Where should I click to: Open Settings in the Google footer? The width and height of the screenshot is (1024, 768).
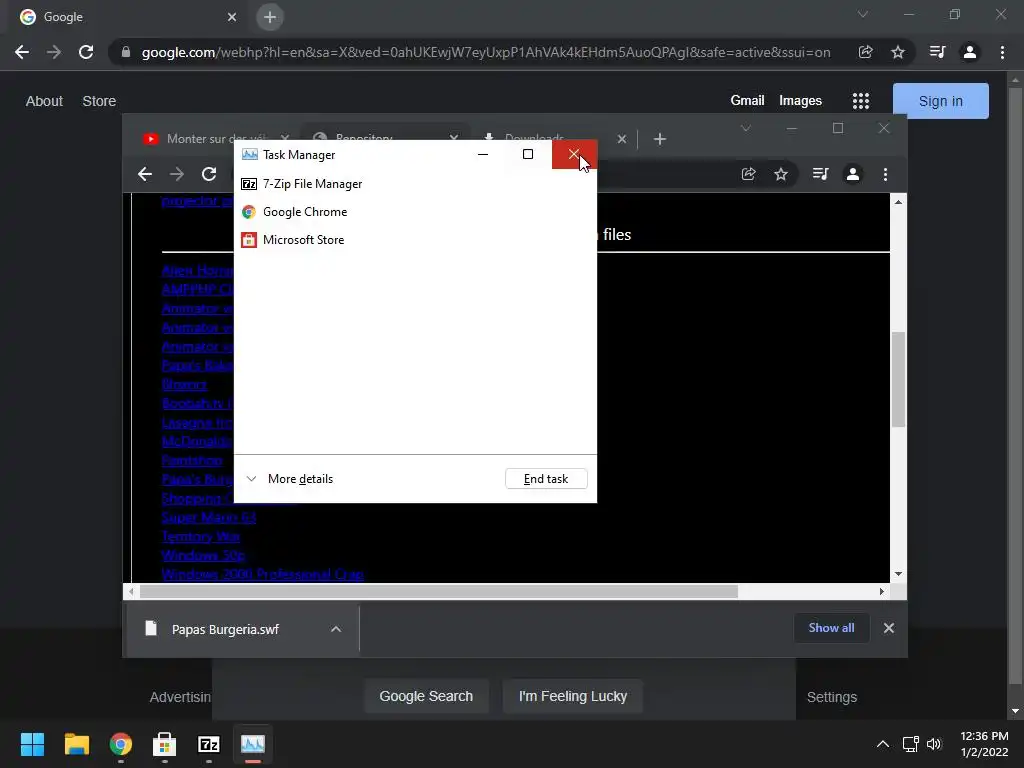click(x=831, y=697)
